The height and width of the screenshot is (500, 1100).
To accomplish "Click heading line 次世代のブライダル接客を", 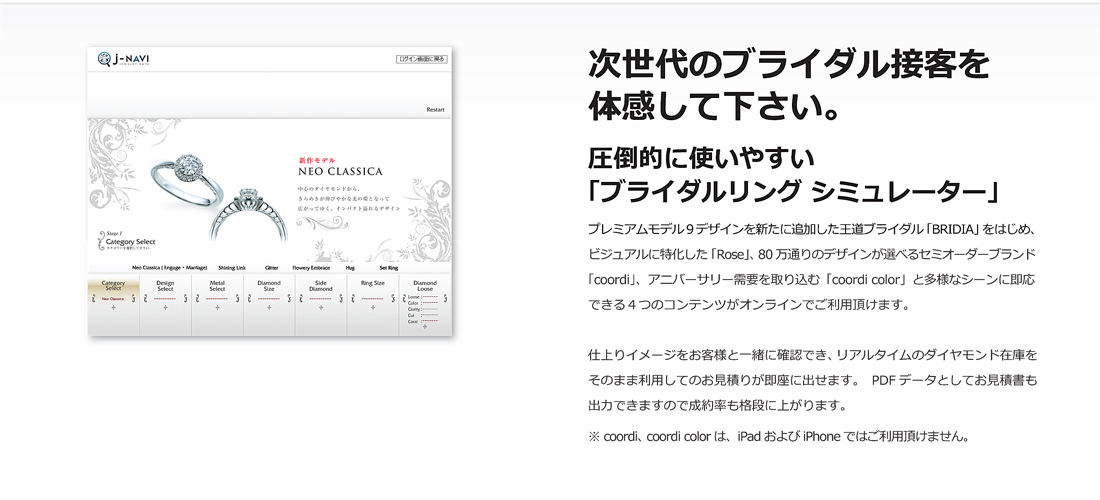I will point(789,66).
